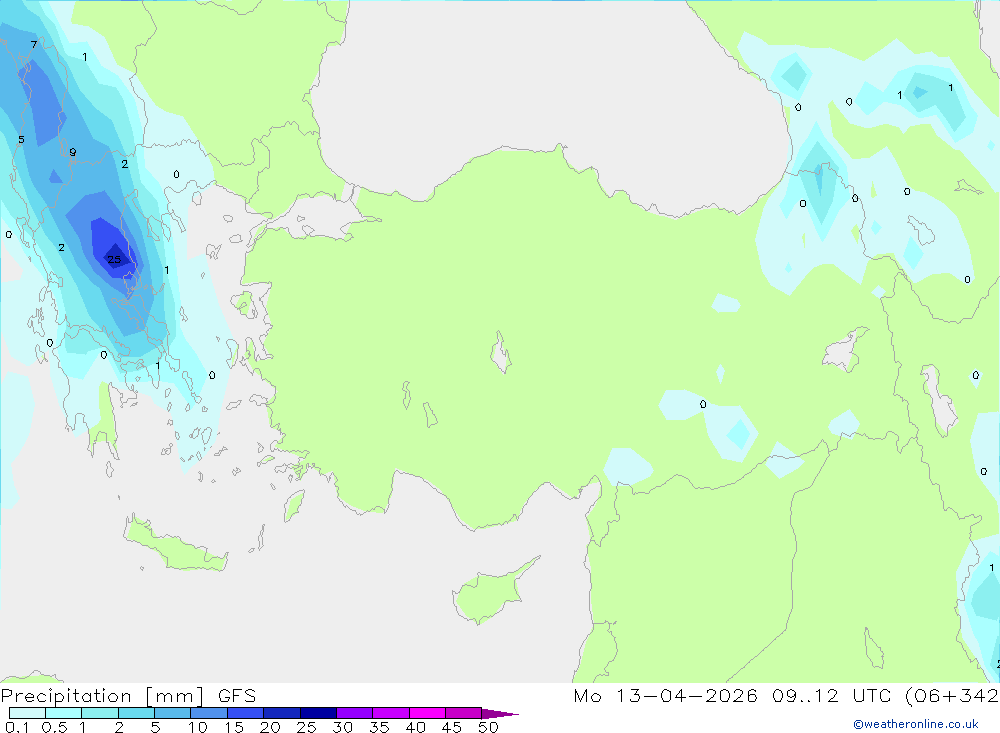Select the 2–5 mm legend color swatch
The image size is (1000, 733).
(x=136, y=713)
